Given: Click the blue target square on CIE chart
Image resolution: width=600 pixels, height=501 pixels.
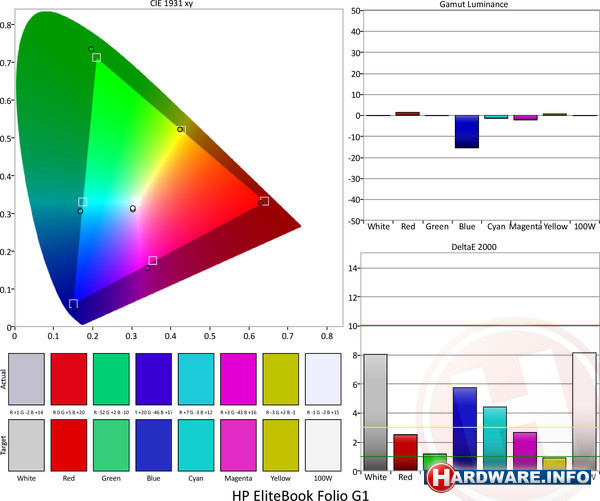Looking at the screenshot, I should [x=73, y=304].
